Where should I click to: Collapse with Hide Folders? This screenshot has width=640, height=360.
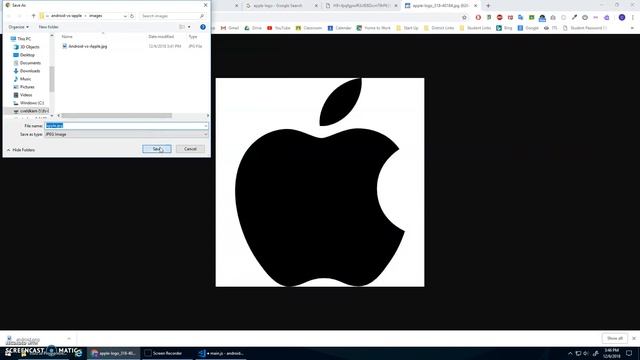coord(20,150)
